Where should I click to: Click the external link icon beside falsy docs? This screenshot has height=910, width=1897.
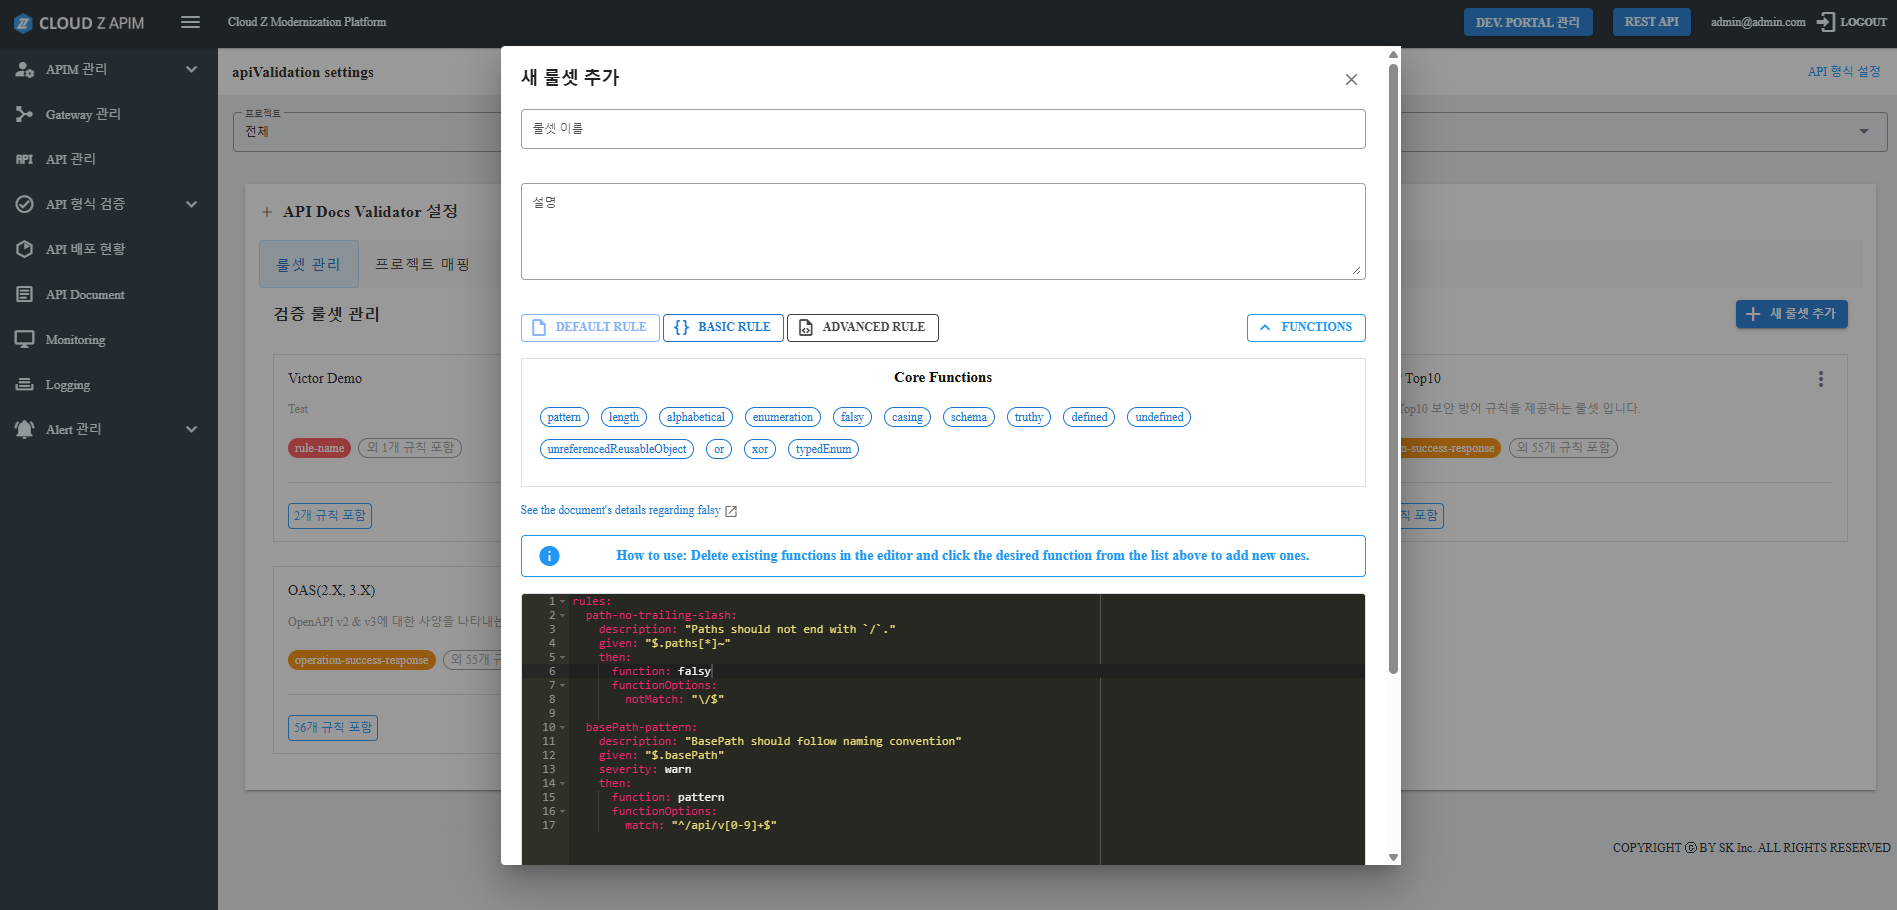click(731, 511)
